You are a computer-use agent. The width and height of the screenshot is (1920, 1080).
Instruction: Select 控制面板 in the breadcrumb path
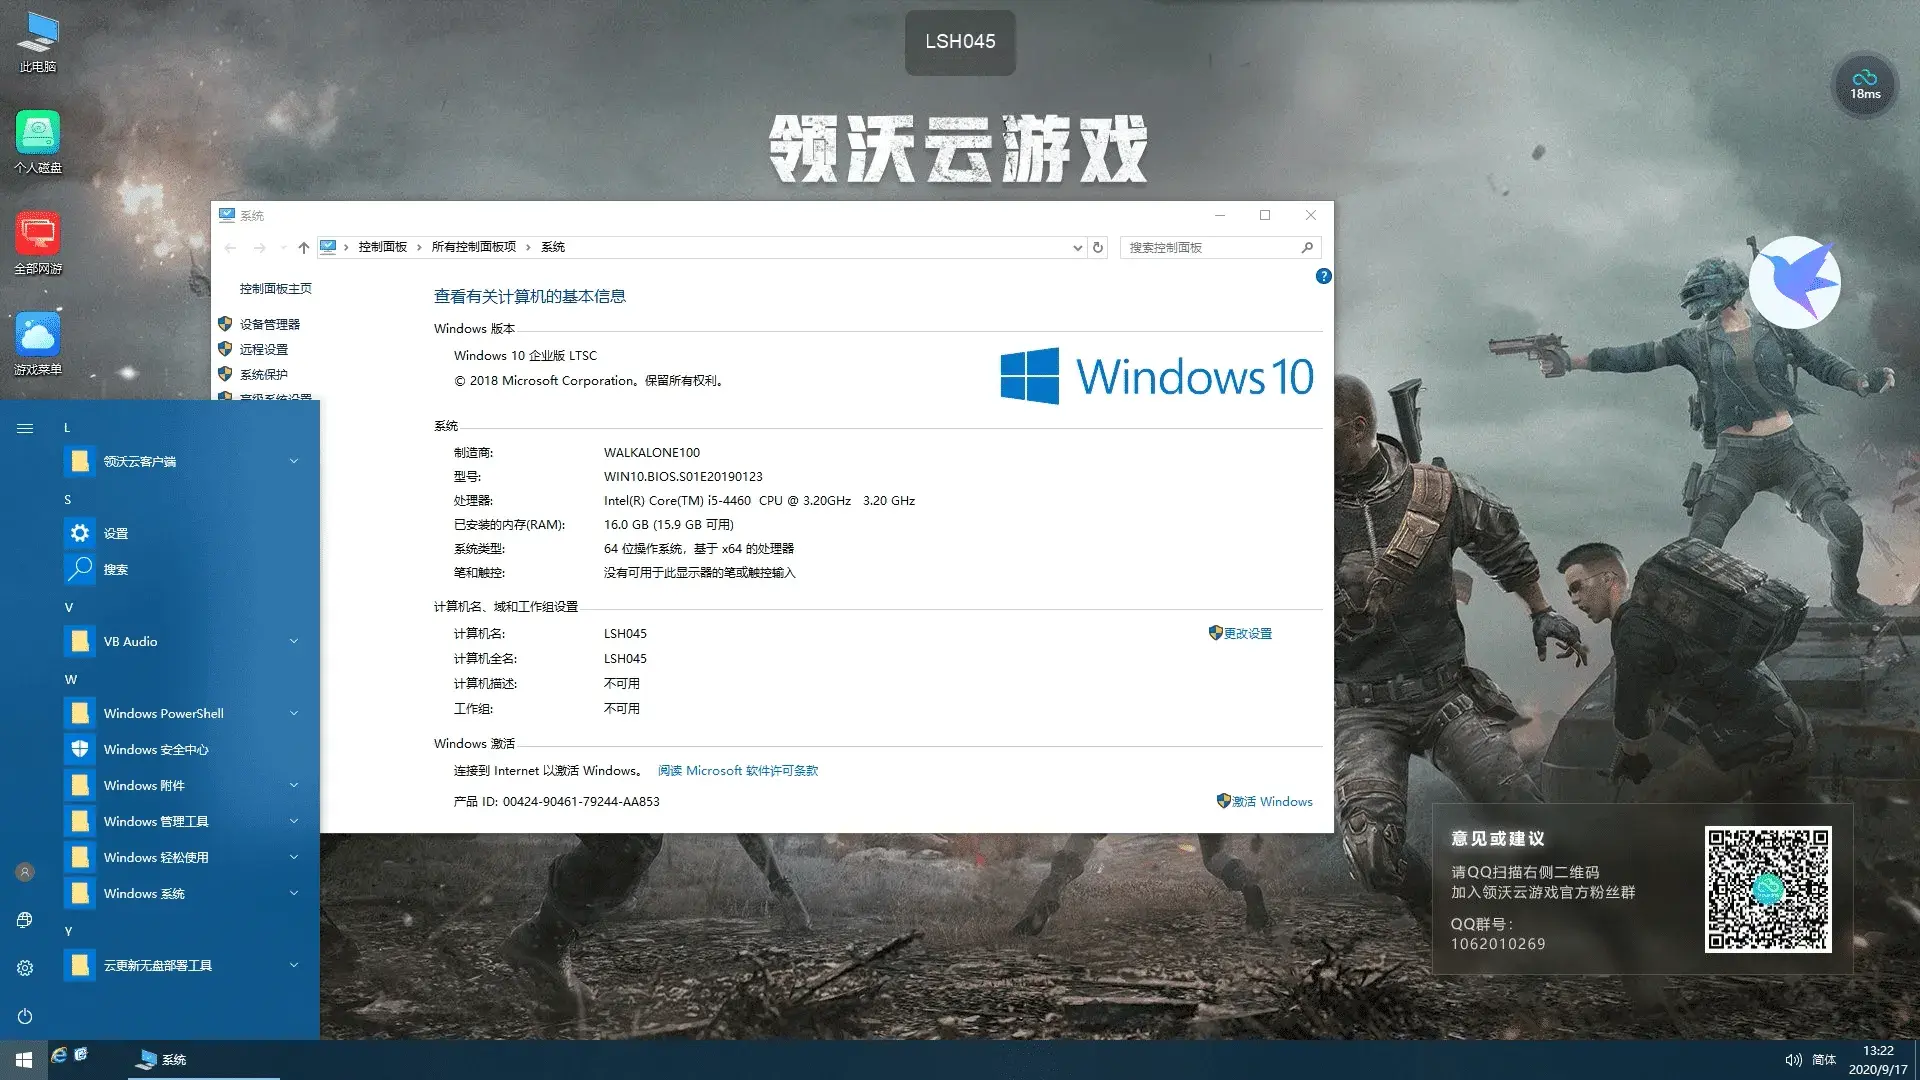[382, 247]
